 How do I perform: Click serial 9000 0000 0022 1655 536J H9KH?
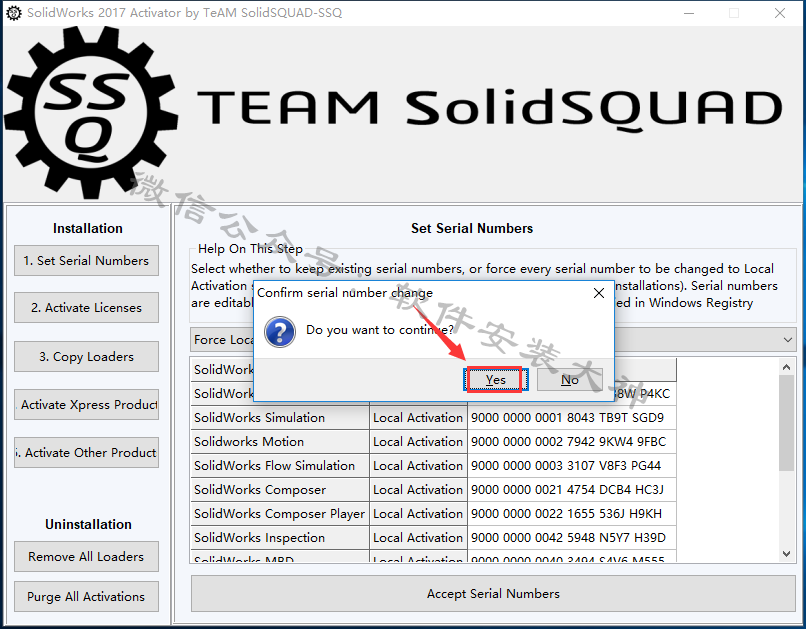coord(572,513)
